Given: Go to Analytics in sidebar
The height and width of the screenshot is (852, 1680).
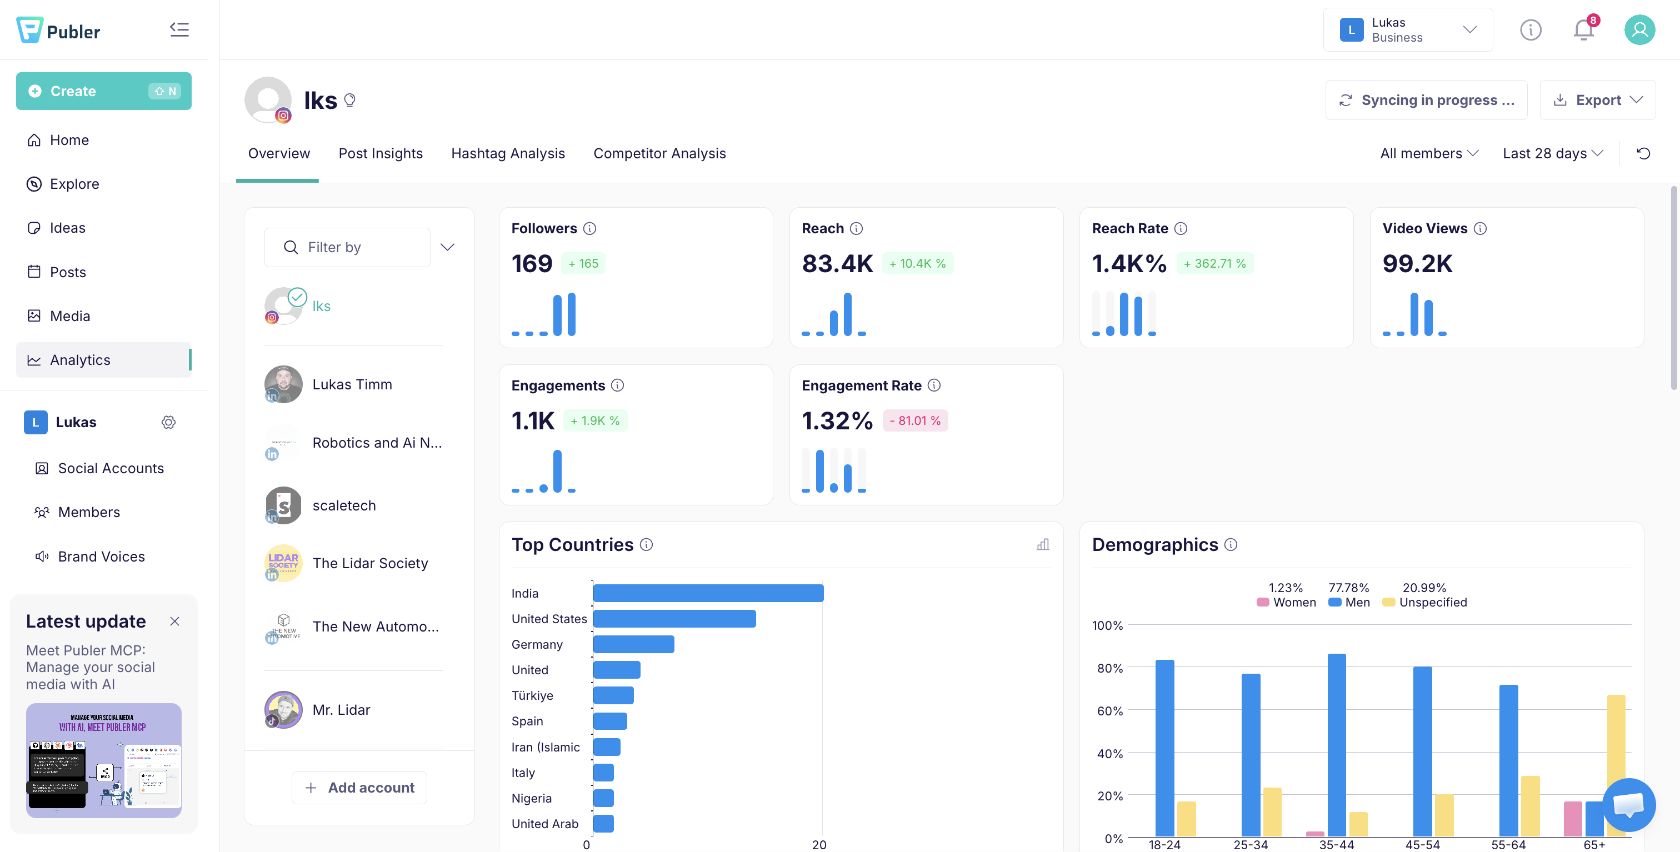Looking at the screenshot, I should coord(104,360).
